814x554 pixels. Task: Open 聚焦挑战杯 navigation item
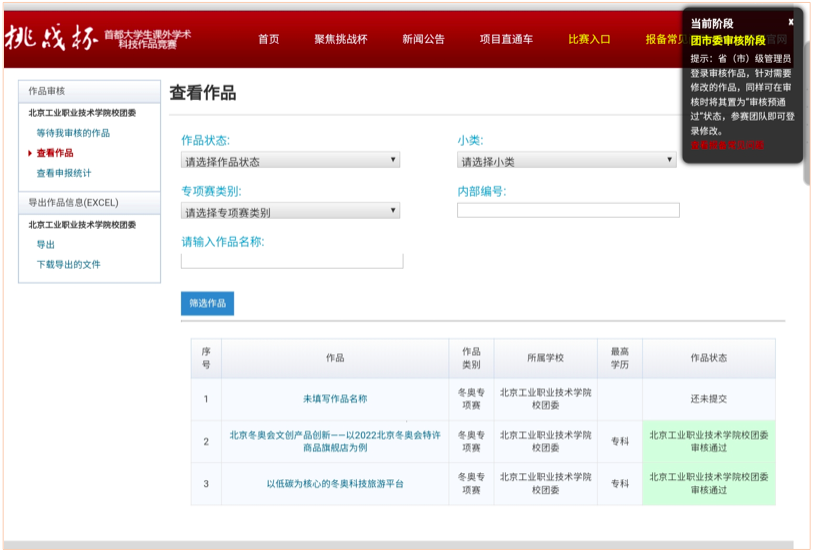pos(341,40)
